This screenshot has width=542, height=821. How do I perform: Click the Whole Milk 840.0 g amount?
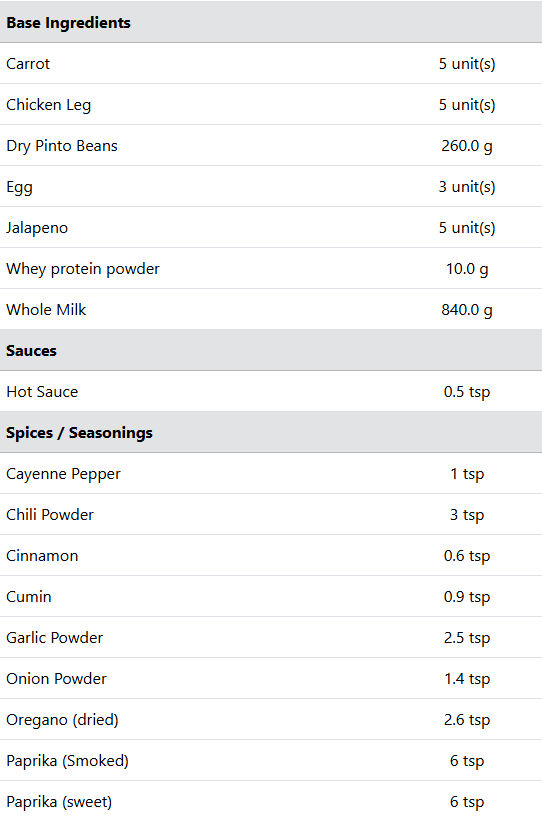(467, 309)
